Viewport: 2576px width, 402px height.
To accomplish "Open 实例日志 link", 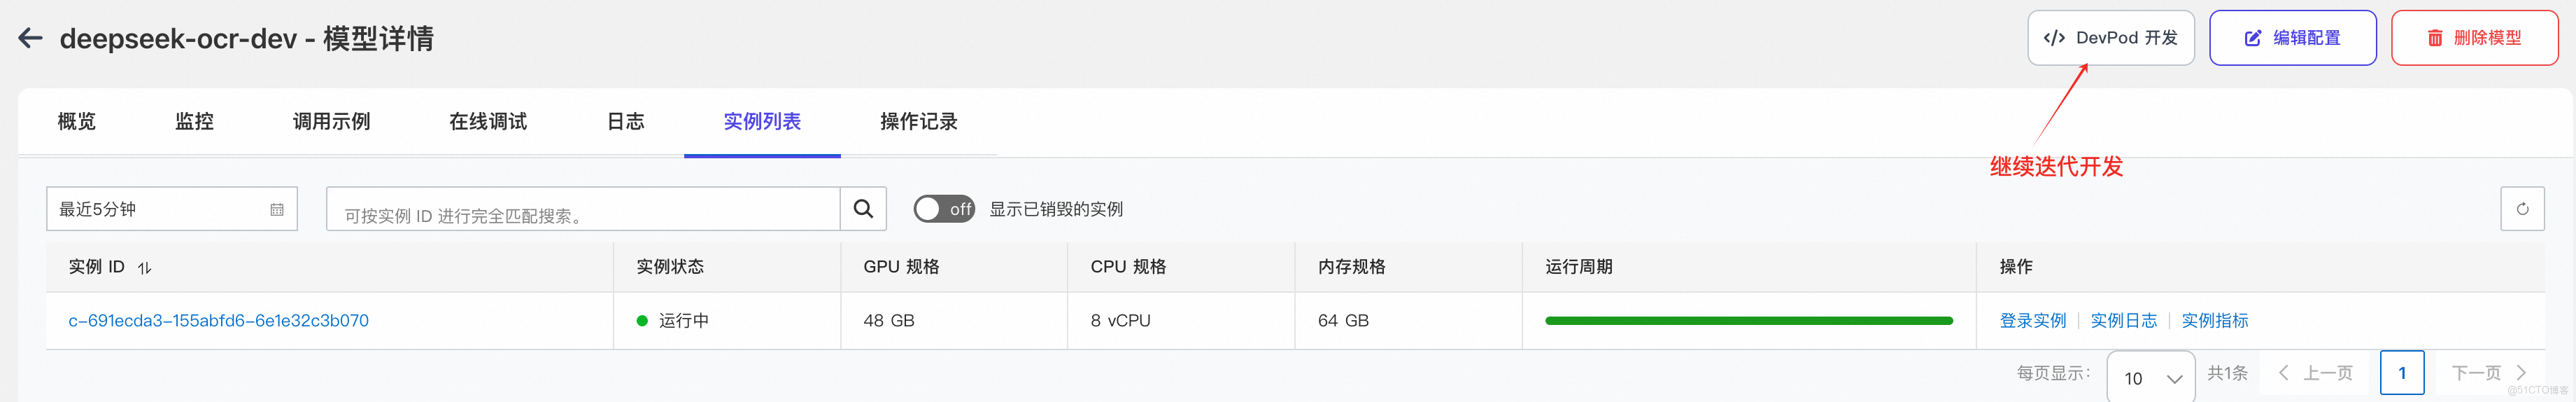I will click(2123, 321).
